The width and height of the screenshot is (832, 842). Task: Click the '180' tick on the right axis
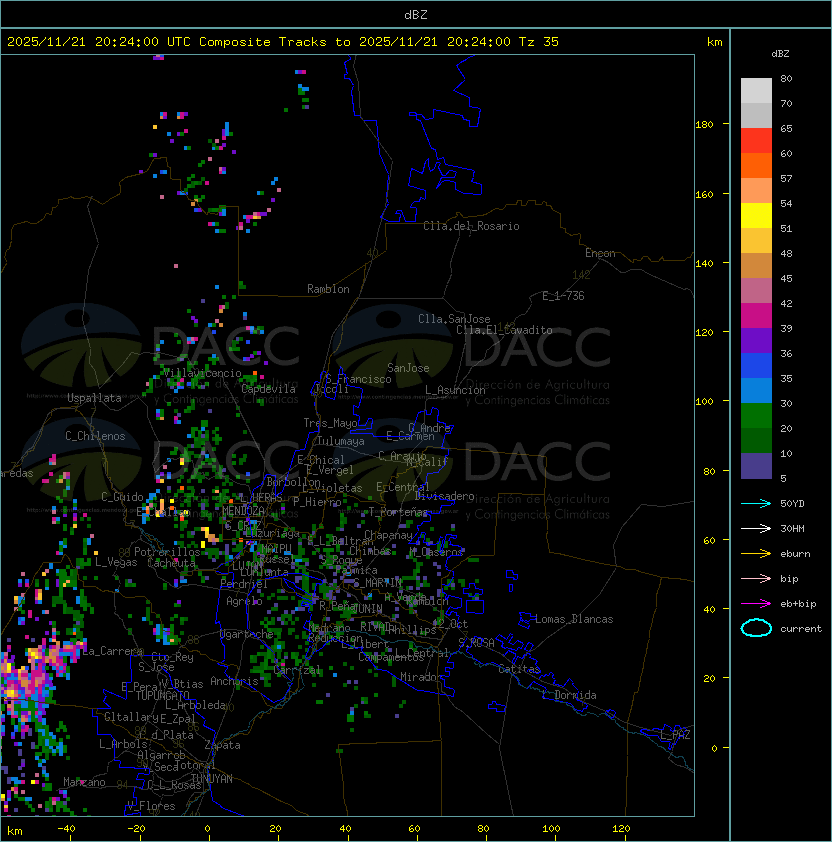[704, 125]
